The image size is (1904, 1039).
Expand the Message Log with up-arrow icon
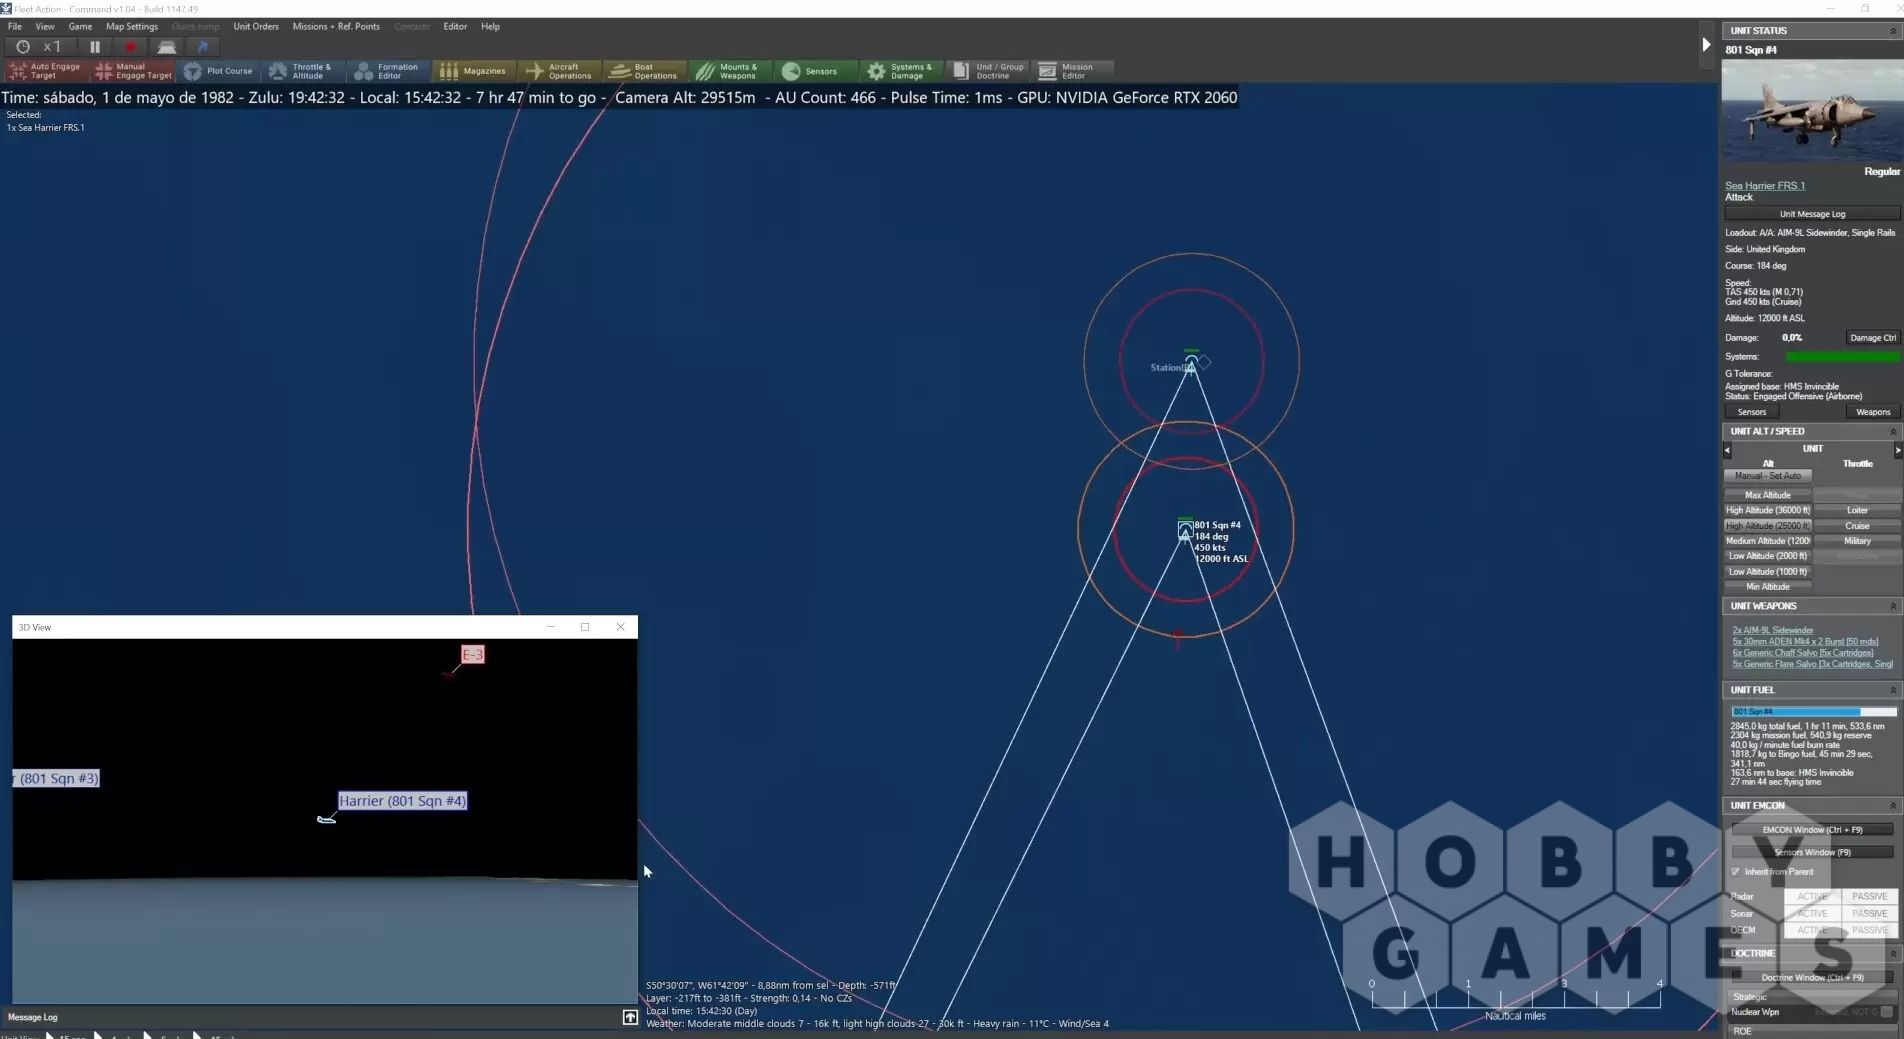pos(630,1017)
